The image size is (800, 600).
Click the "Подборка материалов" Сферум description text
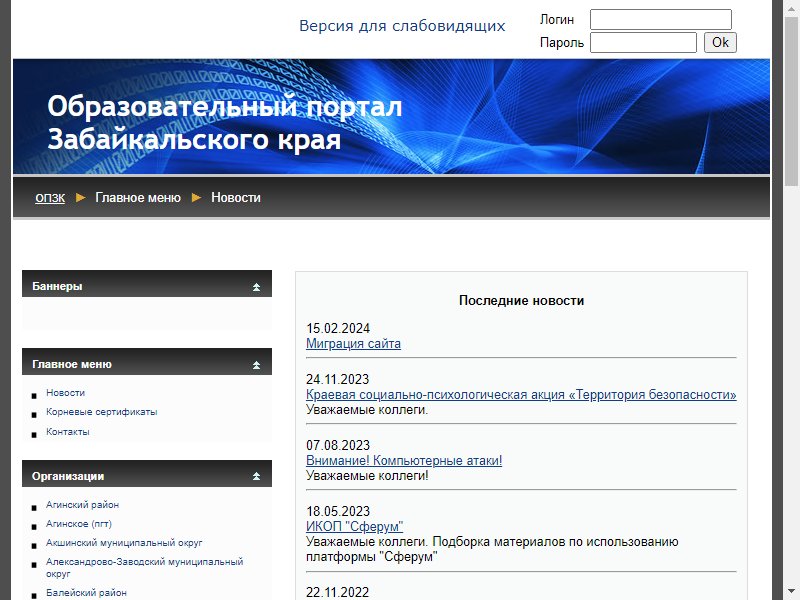coord(492,549)
